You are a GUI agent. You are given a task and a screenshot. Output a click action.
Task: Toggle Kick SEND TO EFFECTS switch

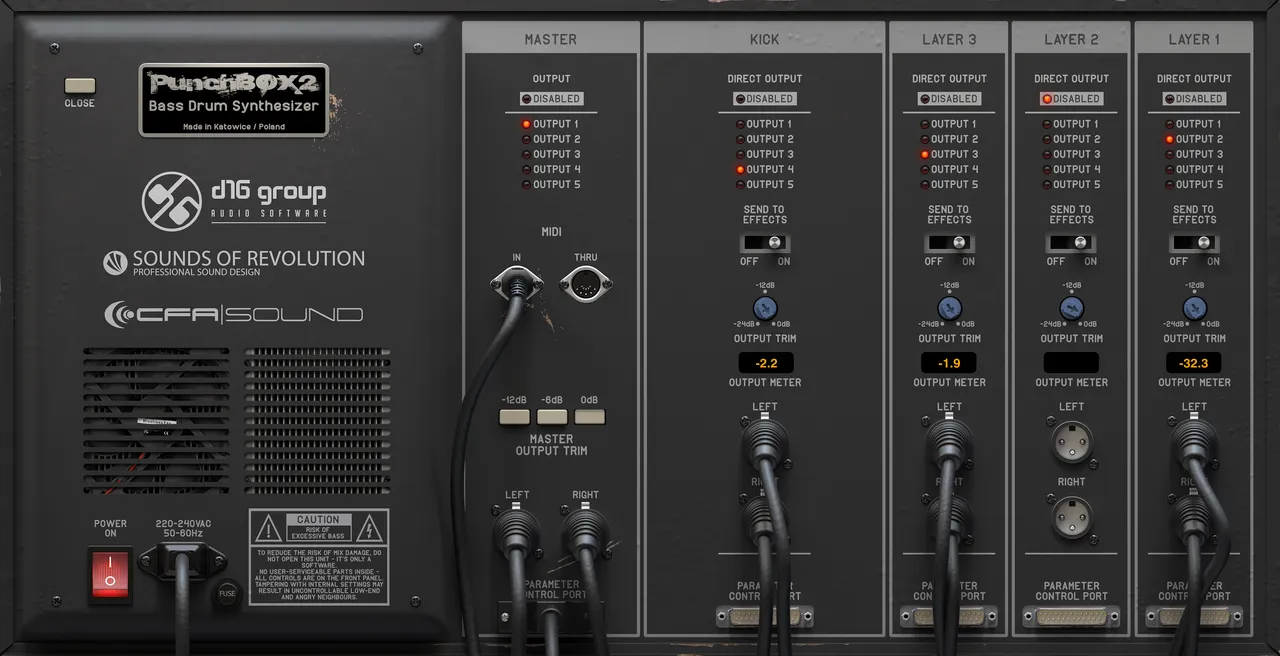(x=765, y=243)
